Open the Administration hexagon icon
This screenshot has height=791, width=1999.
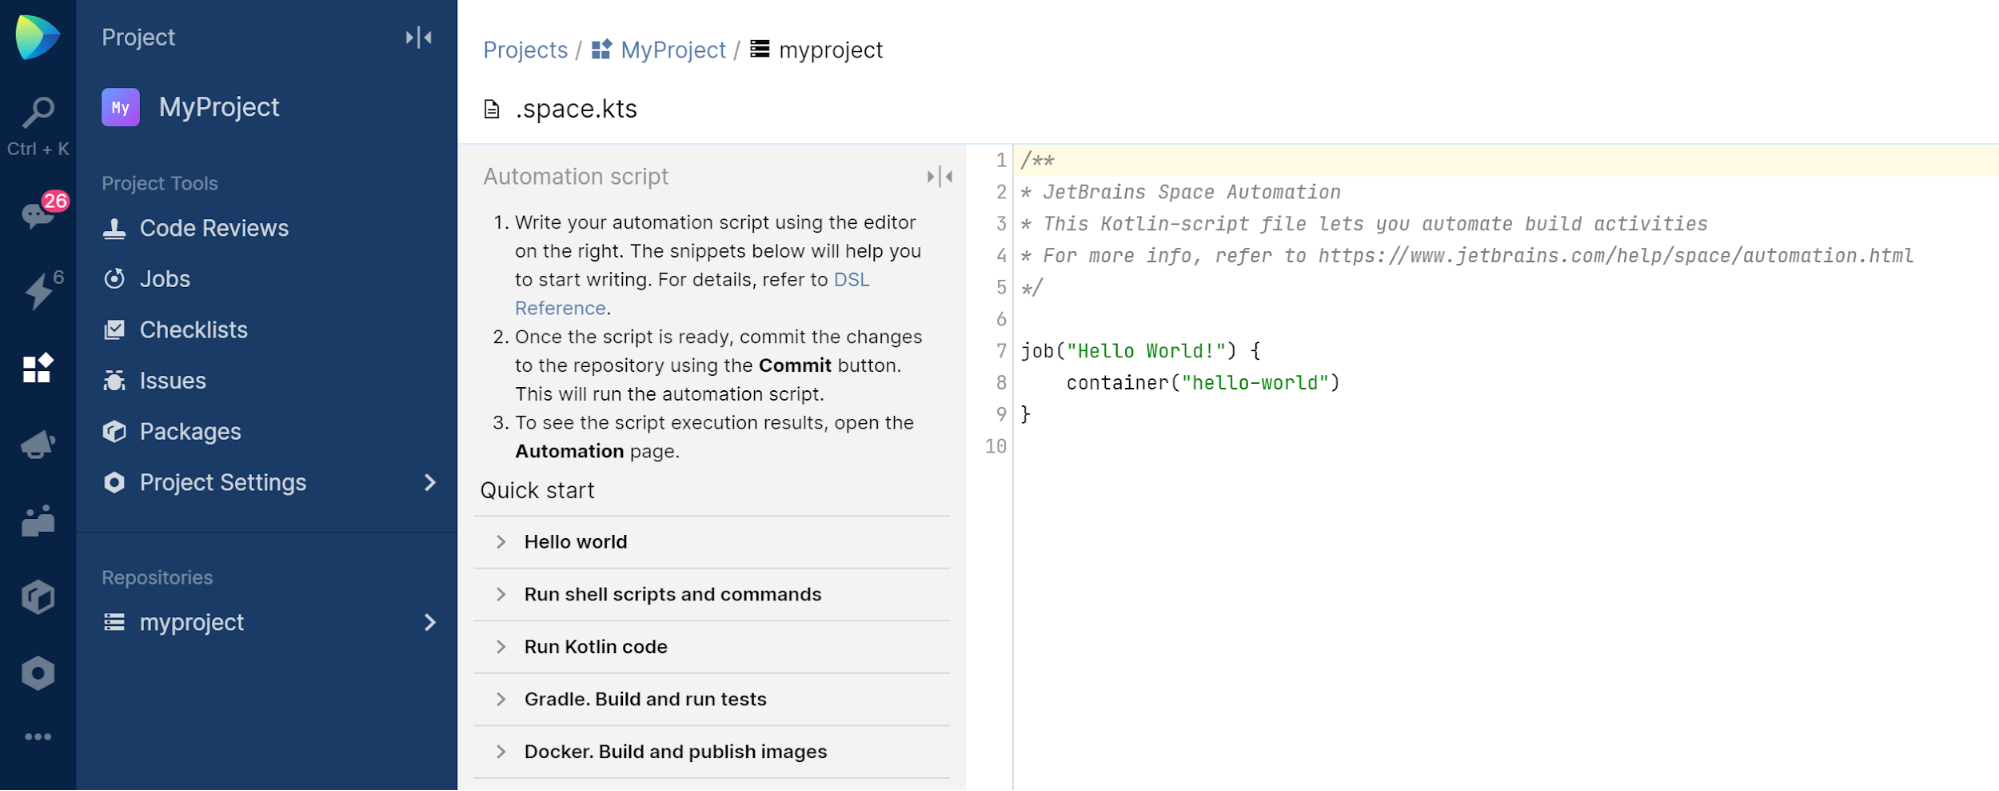pos(38,673)
